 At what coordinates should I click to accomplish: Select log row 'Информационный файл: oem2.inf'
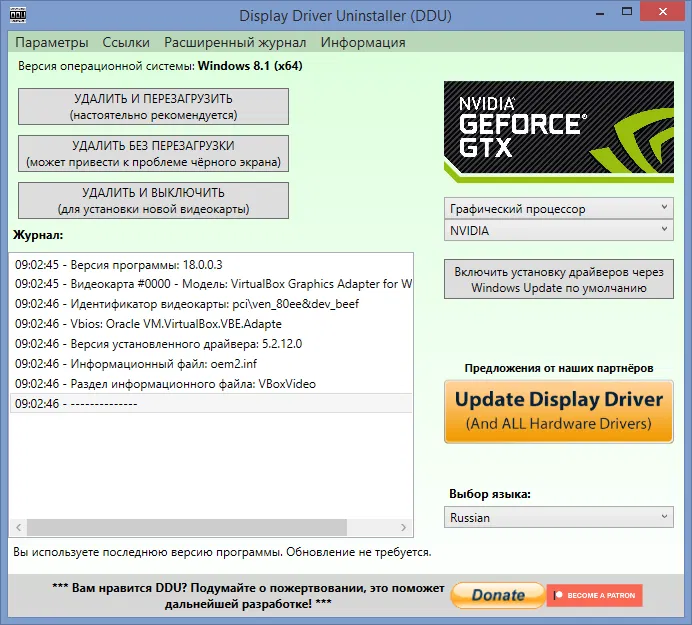pos(211,364)
